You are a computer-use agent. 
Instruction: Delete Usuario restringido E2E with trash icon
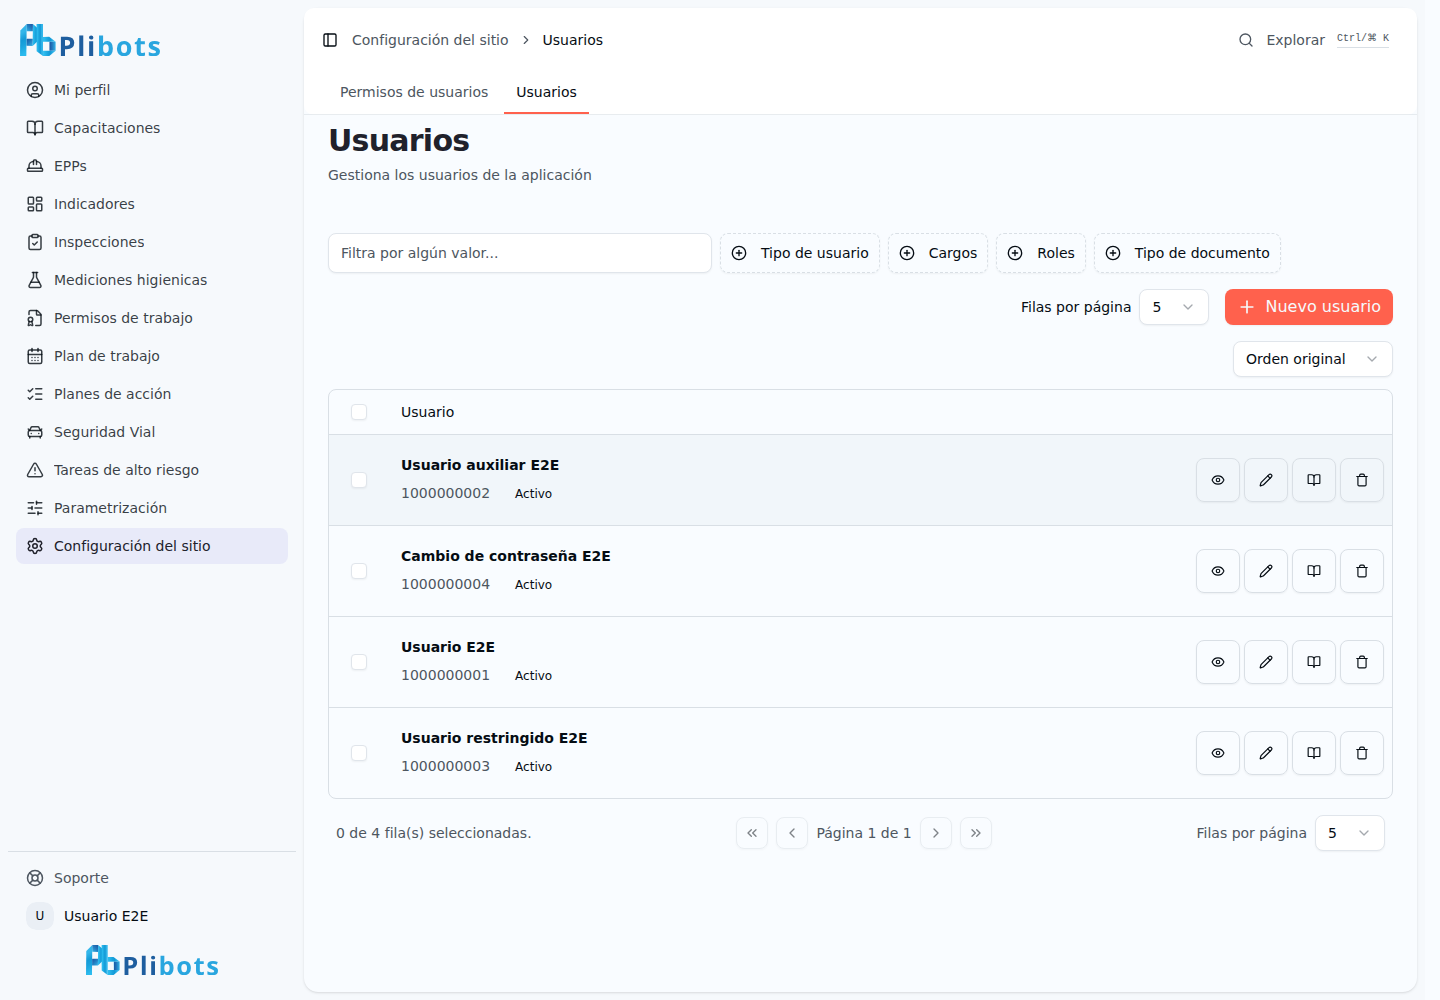click(x=1362, y=753)
